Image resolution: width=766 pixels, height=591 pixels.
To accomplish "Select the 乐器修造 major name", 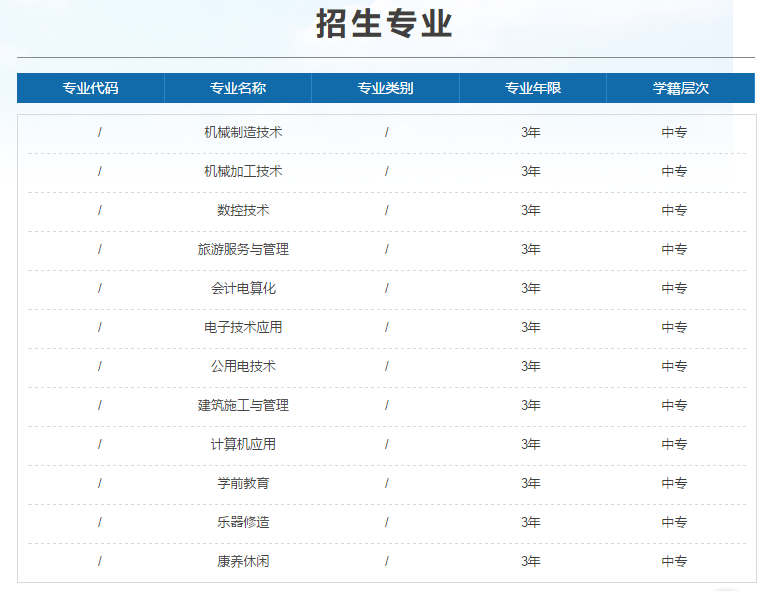I will coord(243,523).
